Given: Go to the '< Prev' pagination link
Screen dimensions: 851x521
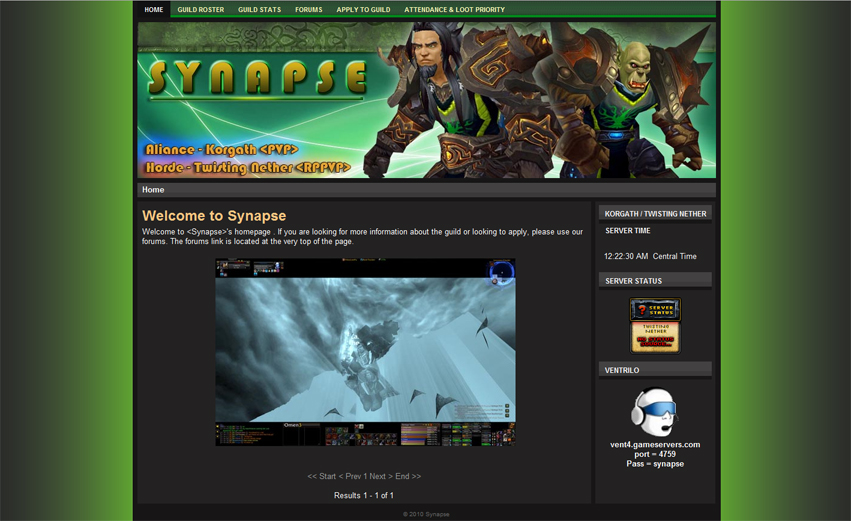Looking at the screenshot, I should point(350,477).
